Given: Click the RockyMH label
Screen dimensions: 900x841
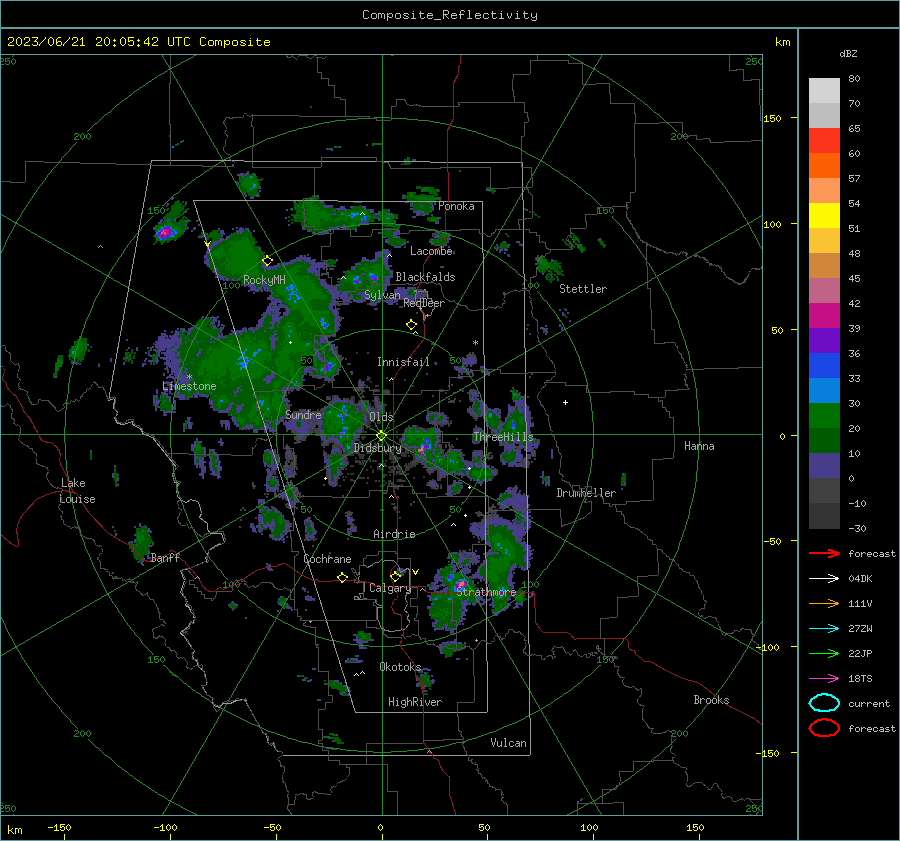Looking at the screenshot, I should 264,280.
